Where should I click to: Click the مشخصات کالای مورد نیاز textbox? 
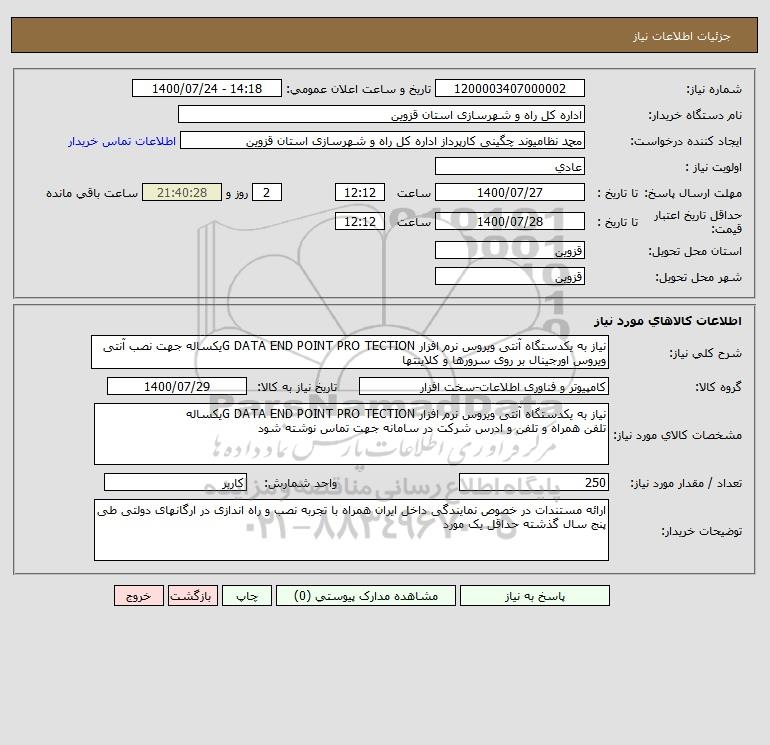coord(351,434)
